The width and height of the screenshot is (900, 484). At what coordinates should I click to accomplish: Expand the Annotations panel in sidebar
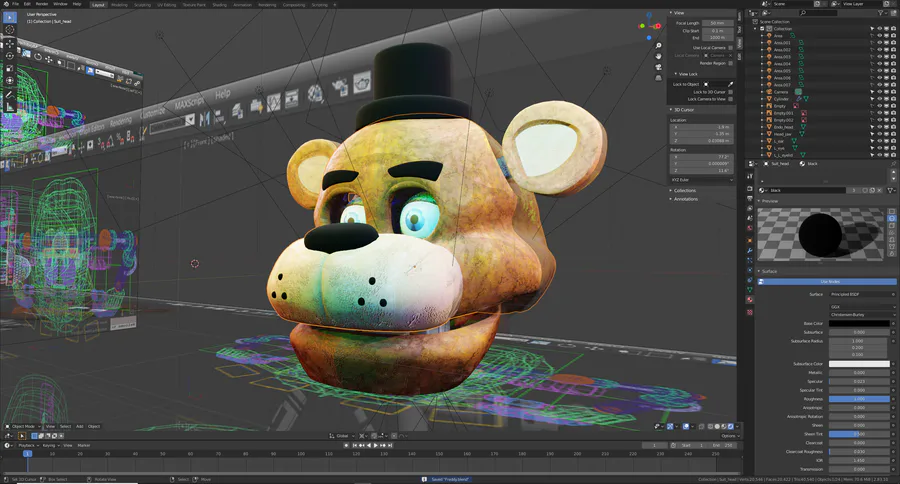(x=684, y=199)
